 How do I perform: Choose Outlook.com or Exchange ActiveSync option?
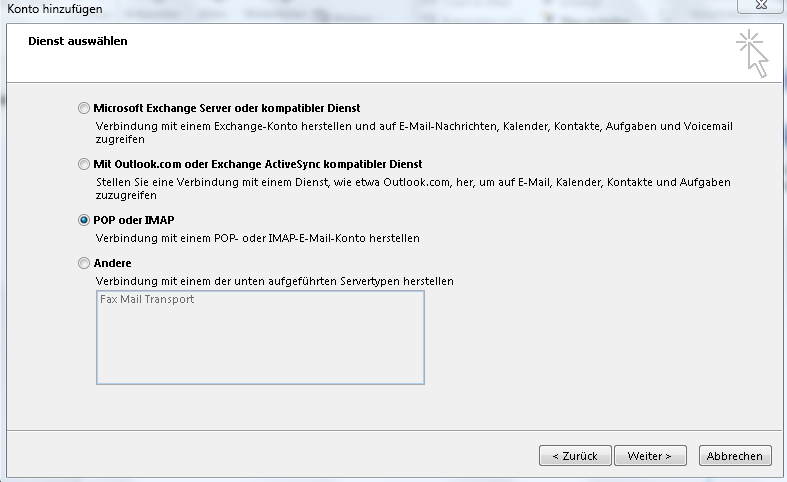(x=84, y=164)
